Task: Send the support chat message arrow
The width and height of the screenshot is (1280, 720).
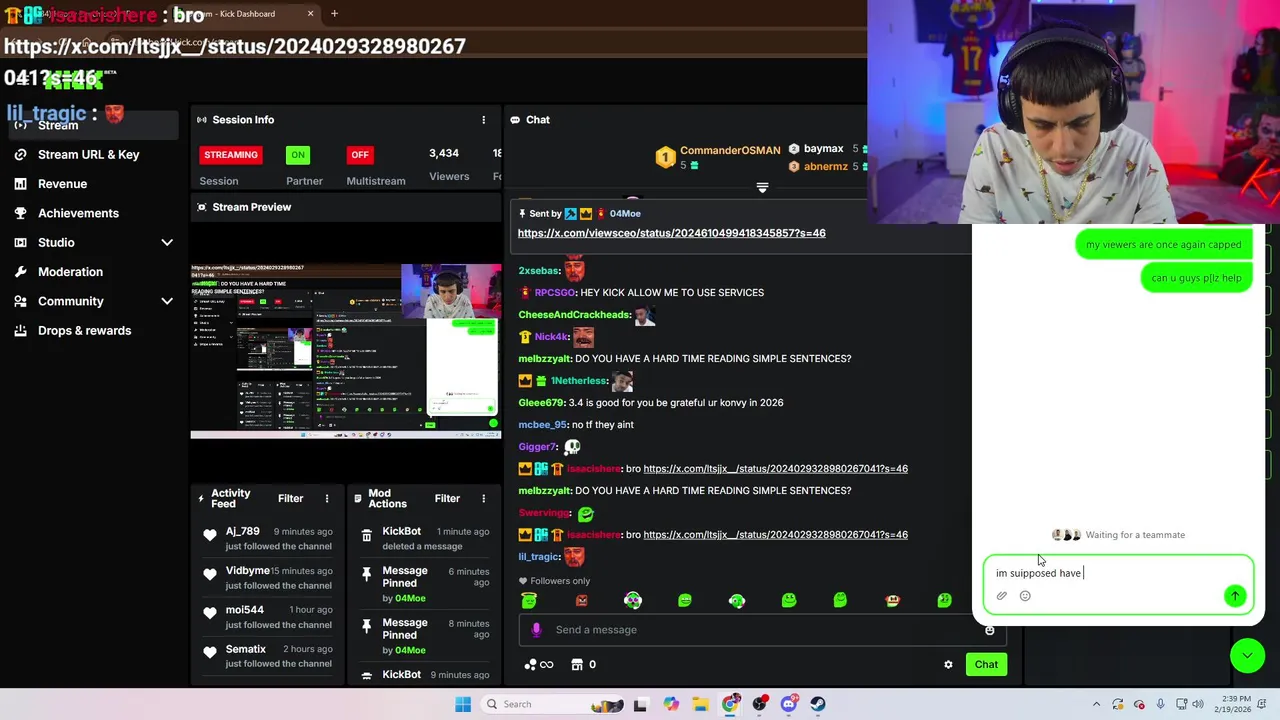Action: pyautogui.click(x=1235, y=596)
